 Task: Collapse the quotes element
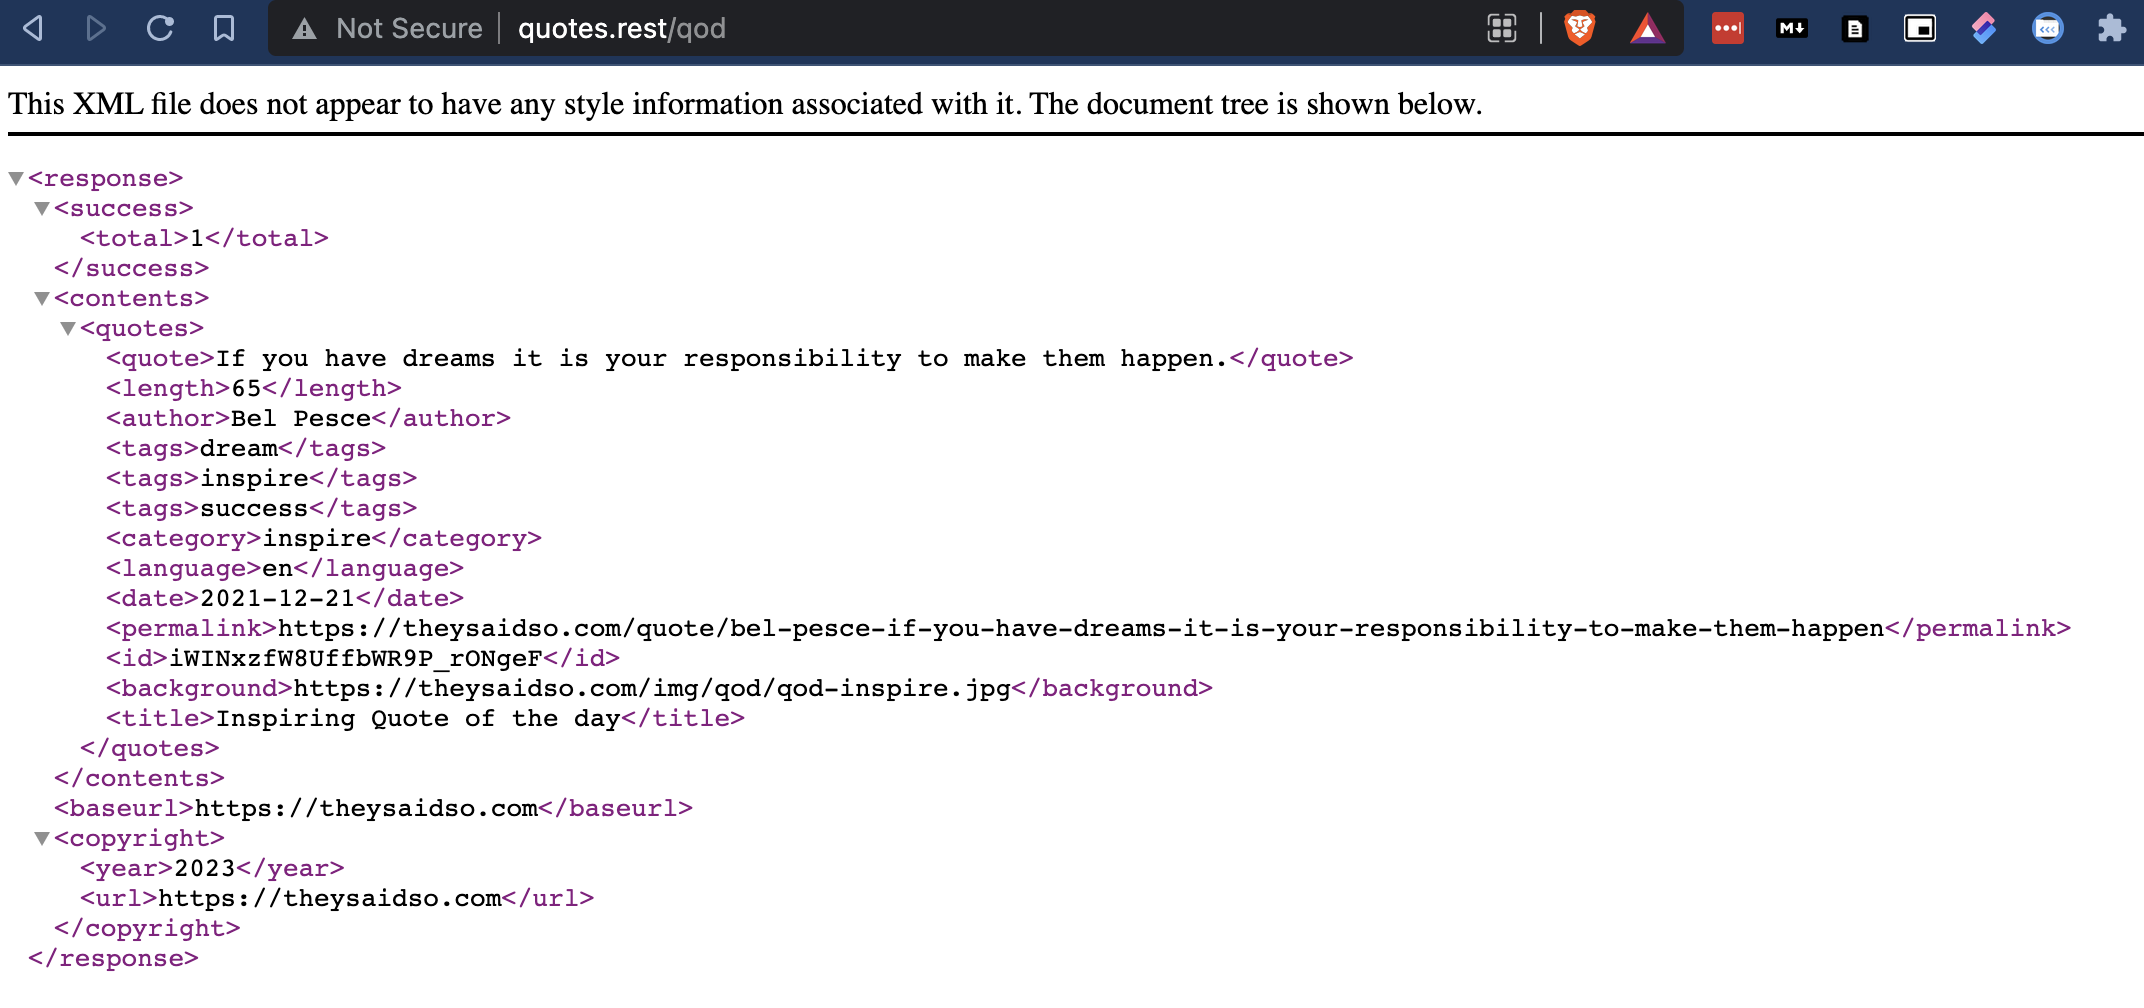coord(66,328)
